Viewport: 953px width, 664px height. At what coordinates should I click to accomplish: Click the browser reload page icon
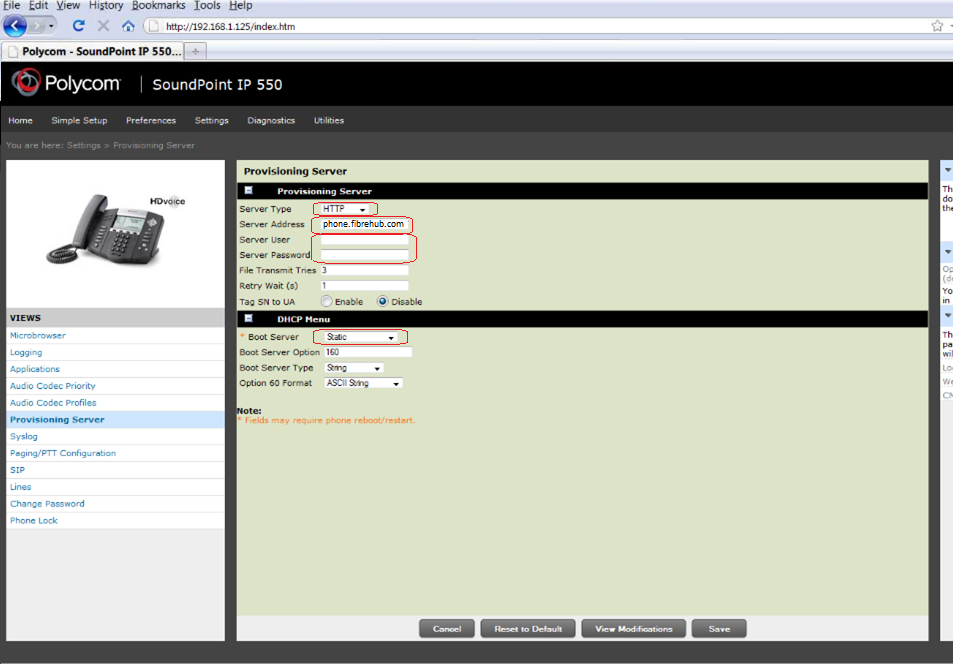[x=79, y=26]
